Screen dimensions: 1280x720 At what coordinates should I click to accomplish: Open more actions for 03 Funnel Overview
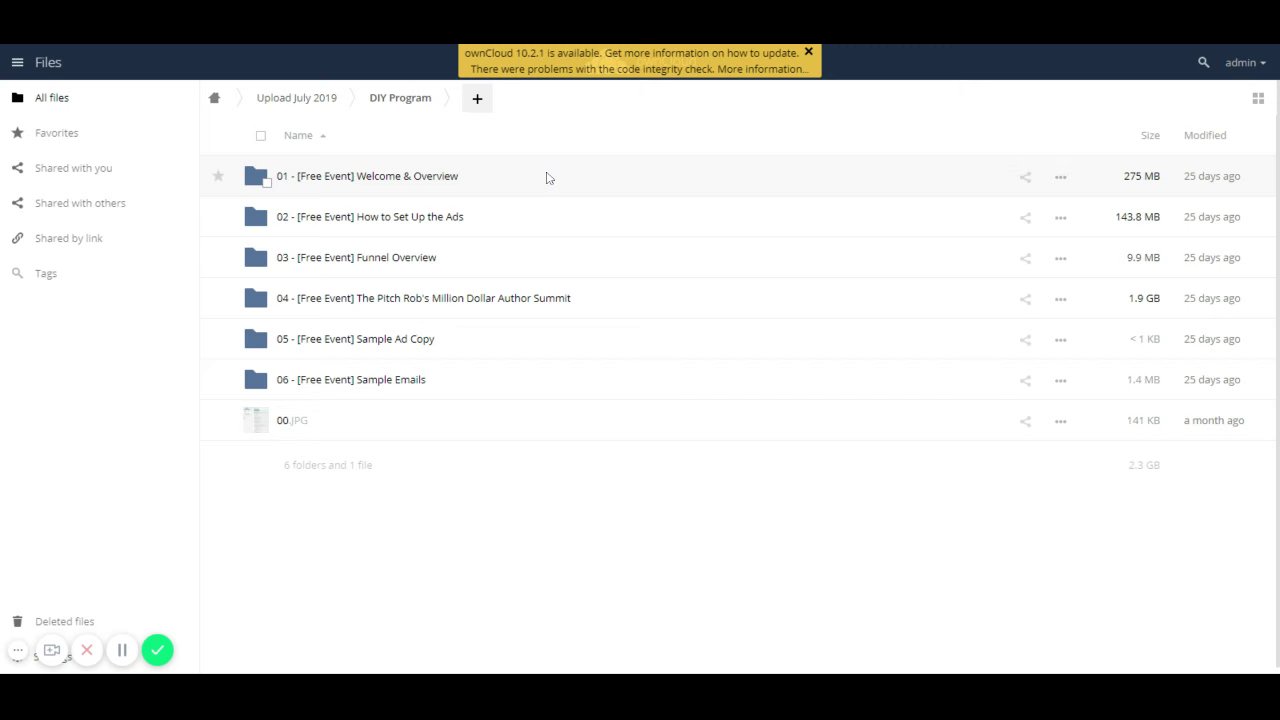[x=1060, y=258]
